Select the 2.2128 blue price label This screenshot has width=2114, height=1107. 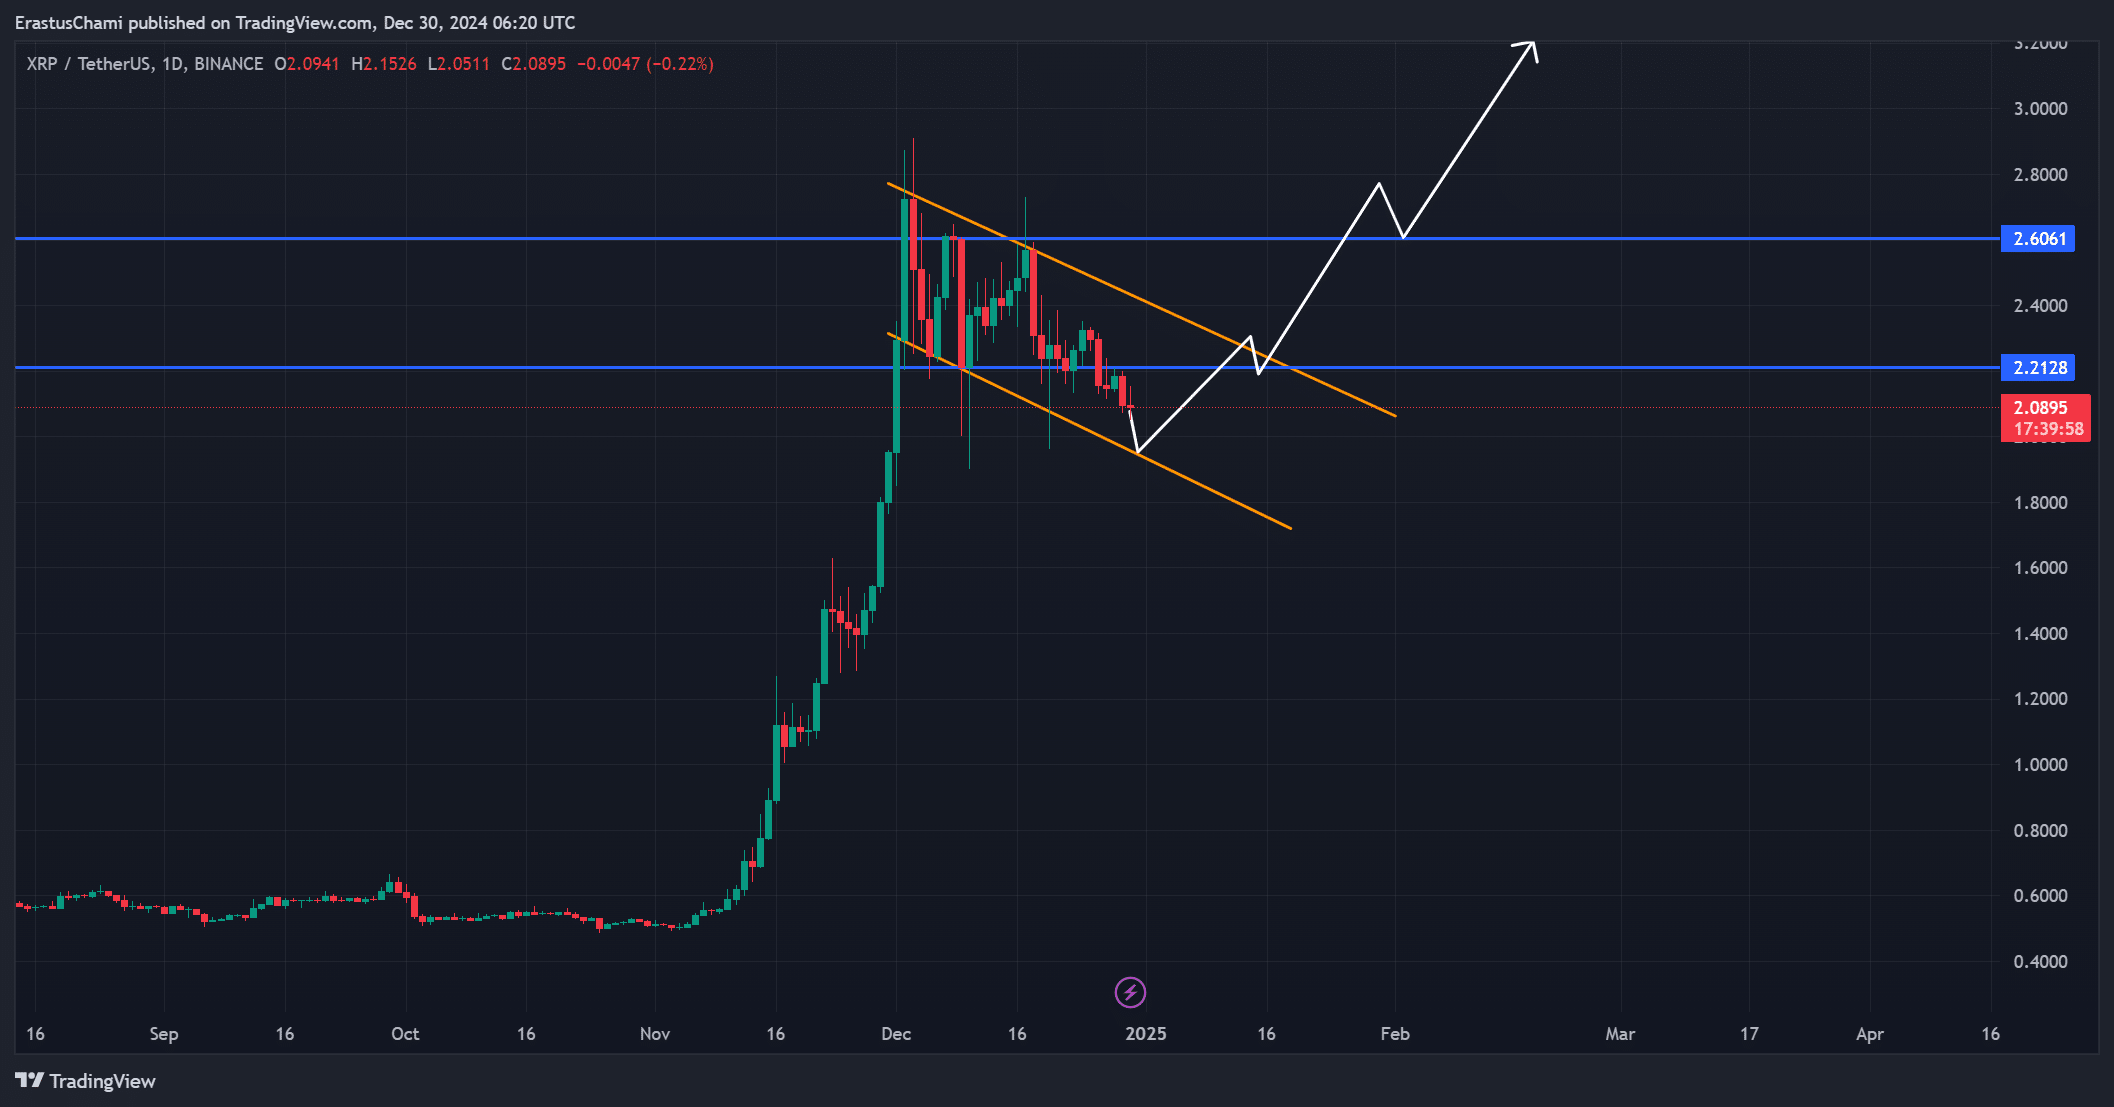tap(2038, 367)
